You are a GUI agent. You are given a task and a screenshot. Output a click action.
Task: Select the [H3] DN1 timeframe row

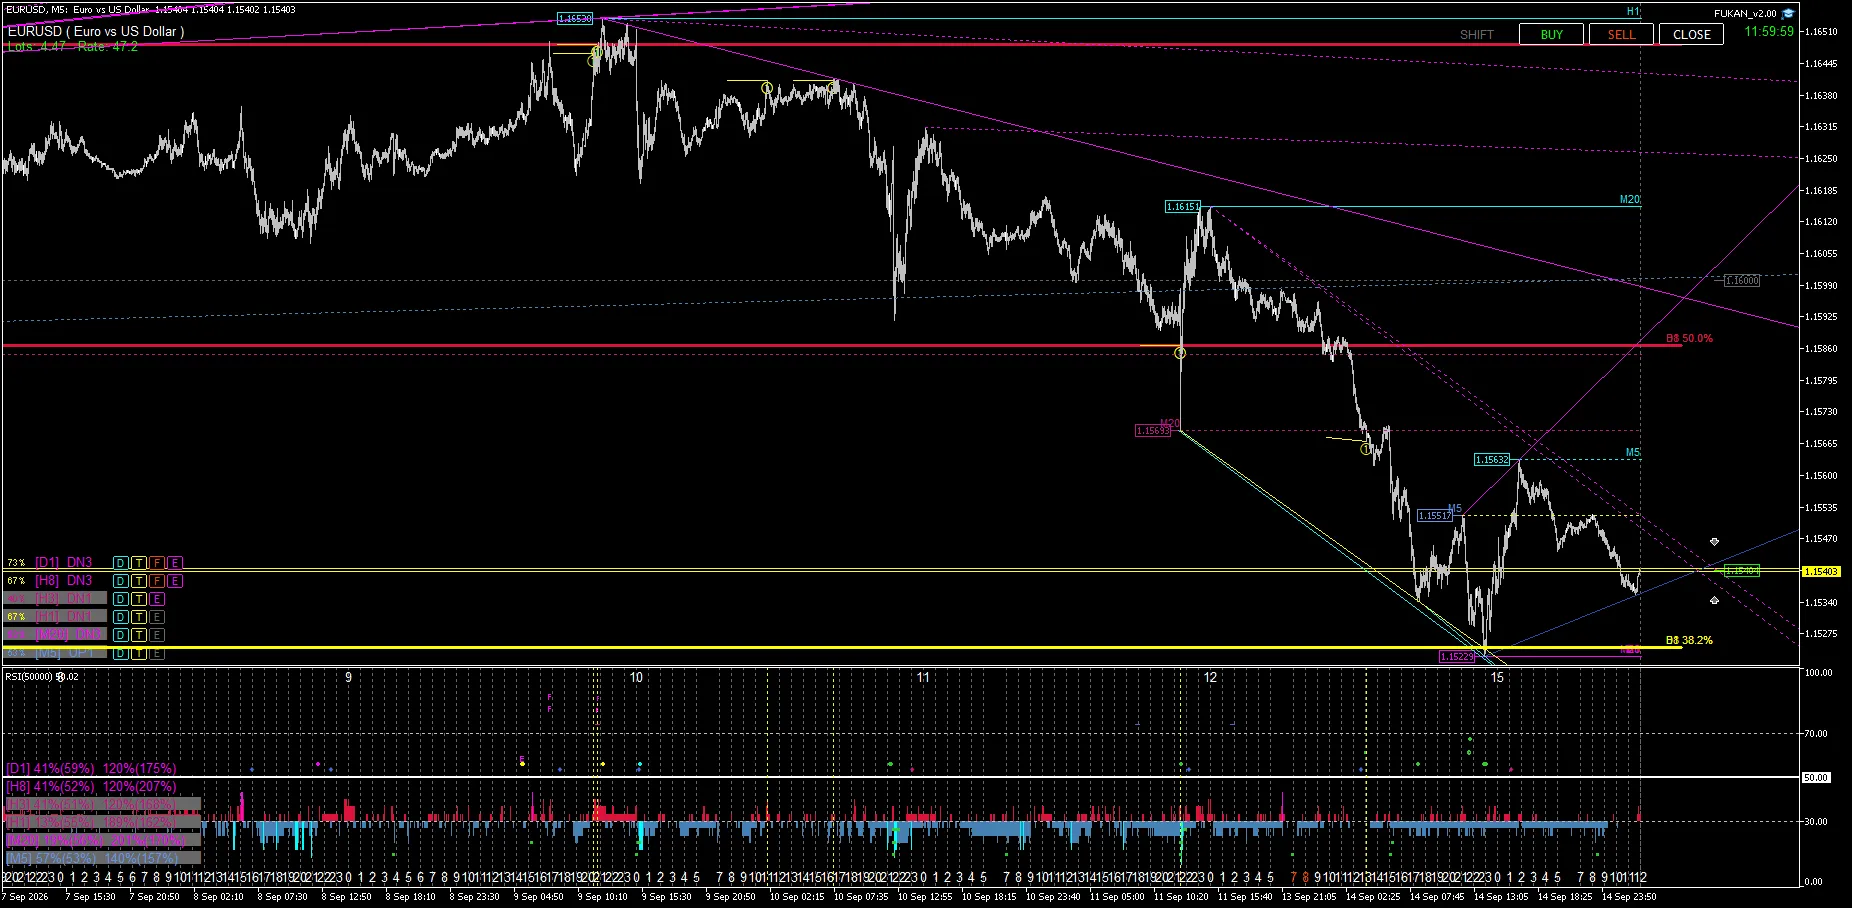[56, 599]
